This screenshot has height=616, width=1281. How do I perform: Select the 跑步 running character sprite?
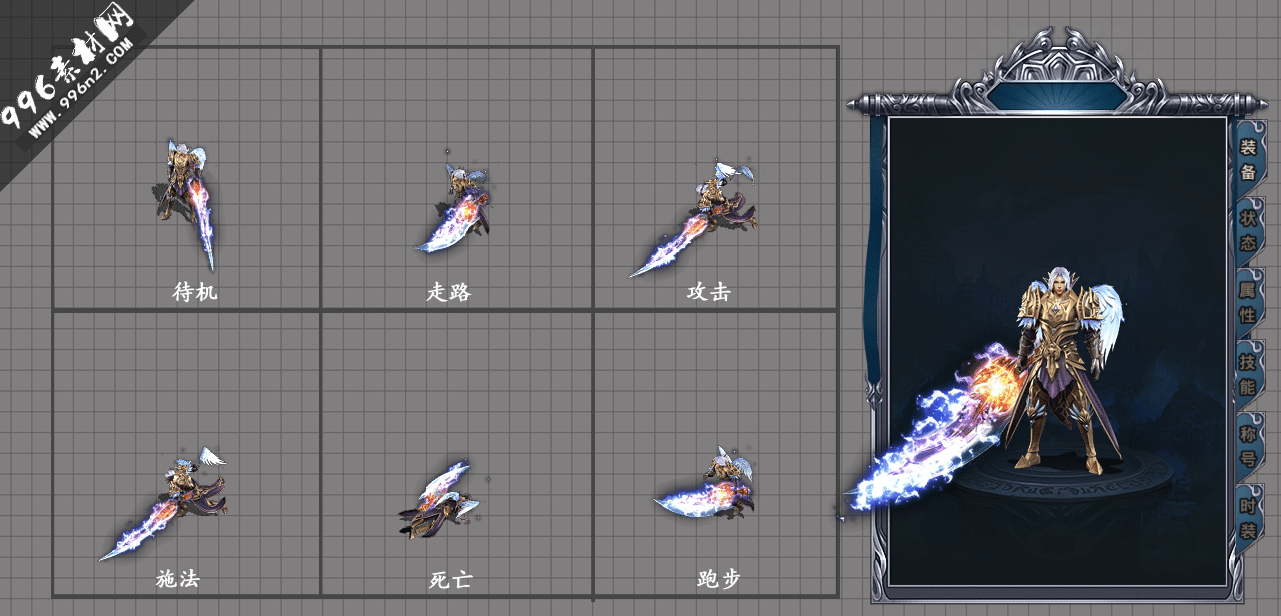click(x=705, y=482)
